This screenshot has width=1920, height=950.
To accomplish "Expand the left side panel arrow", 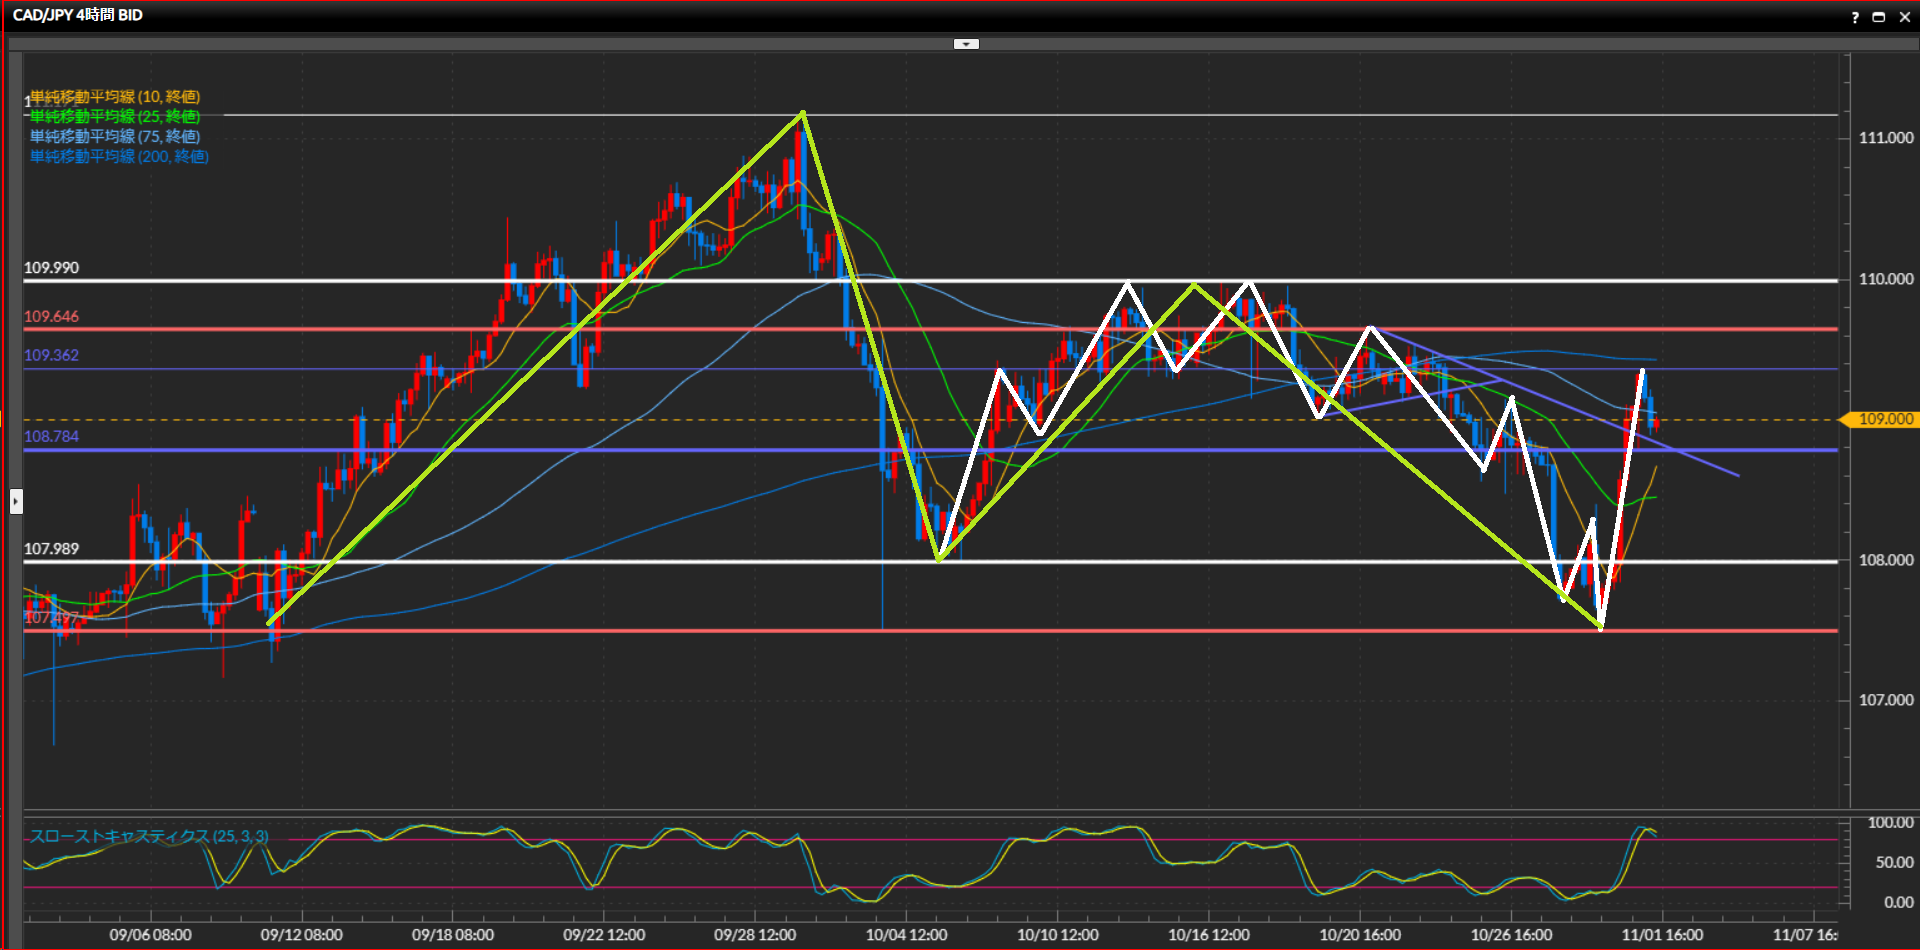I will point(16,501).
